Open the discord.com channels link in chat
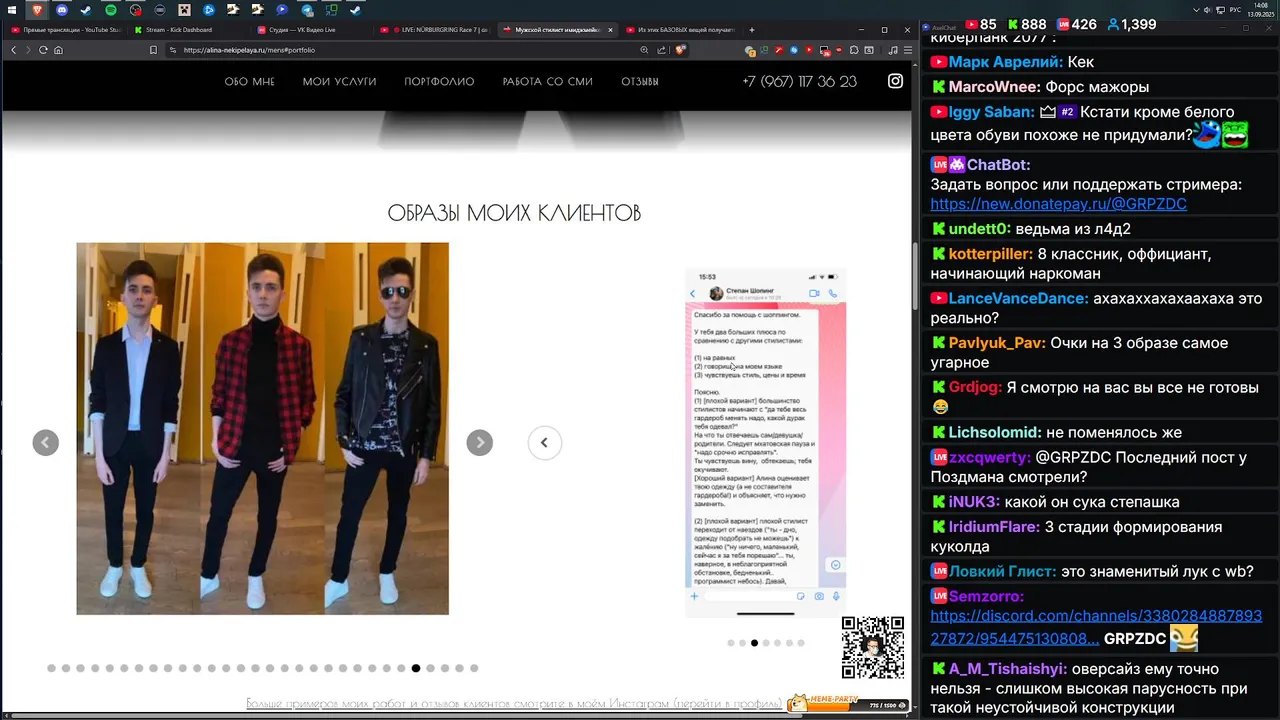Image resolution: width=1280 pixels, height=720 pixels. (1096, 628)
